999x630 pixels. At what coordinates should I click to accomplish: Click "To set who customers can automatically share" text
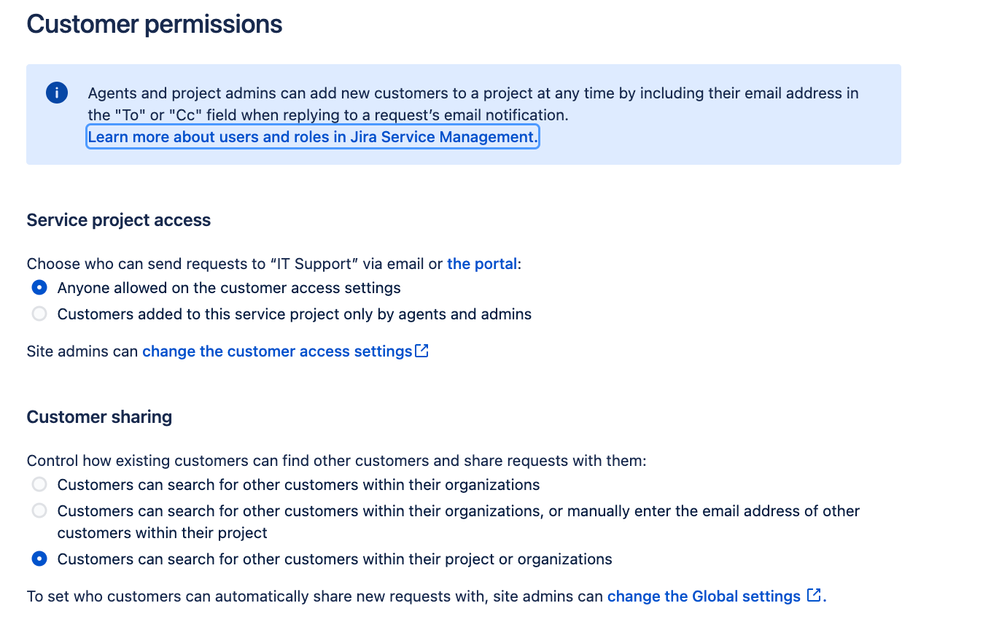coord(314,596)
